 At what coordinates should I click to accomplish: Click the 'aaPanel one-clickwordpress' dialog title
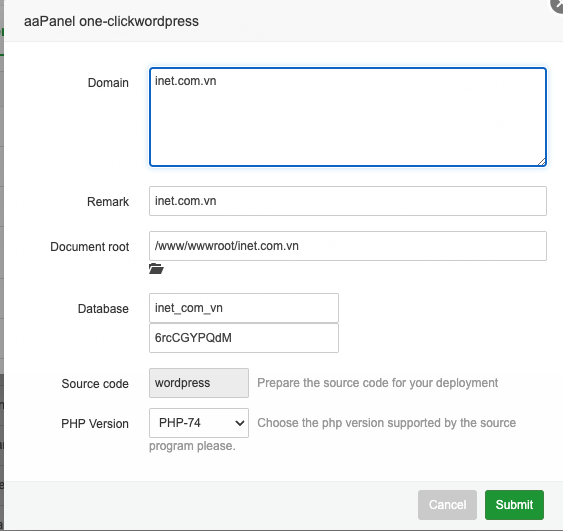[111, 21]
